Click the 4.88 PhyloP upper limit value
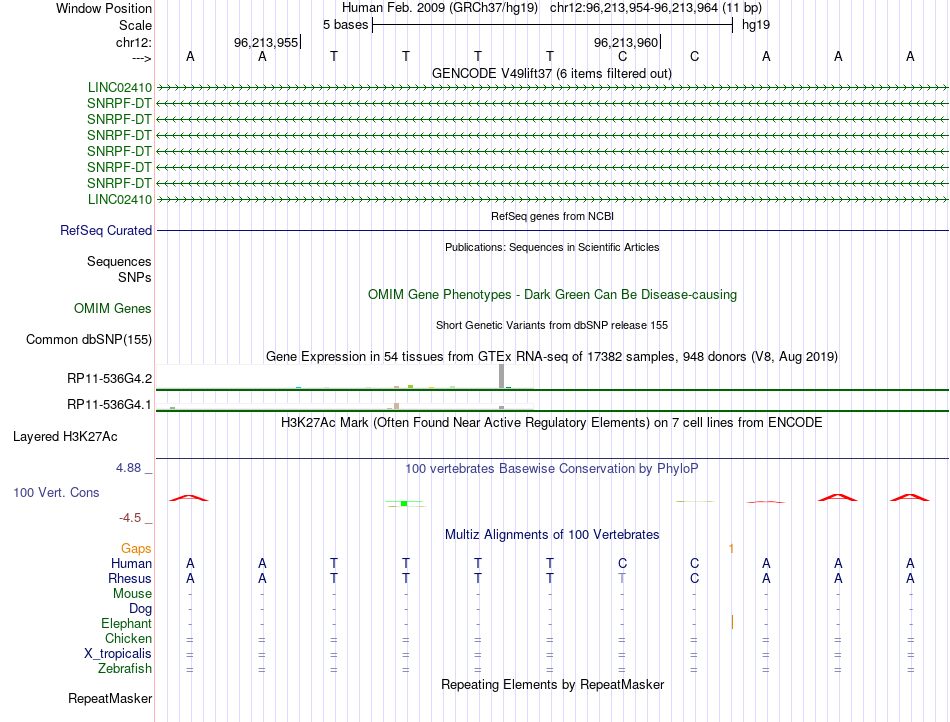This screenshot has height=722, width=950. click(128, 468)
